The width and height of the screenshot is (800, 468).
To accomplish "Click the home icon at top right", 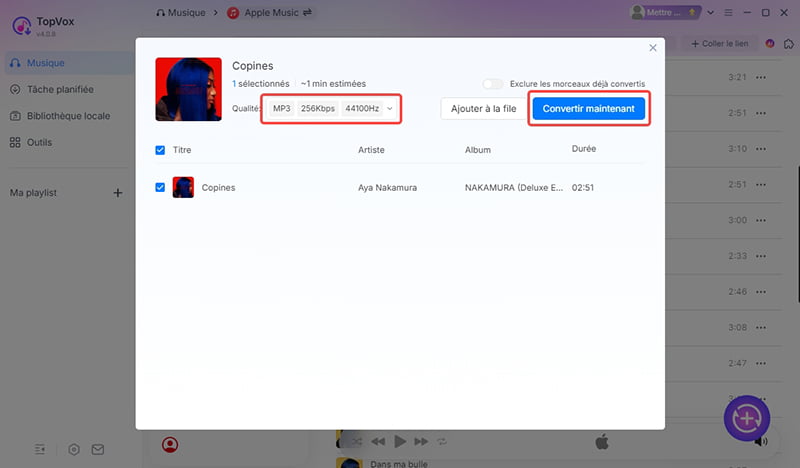I will click(x=789, y=44).
